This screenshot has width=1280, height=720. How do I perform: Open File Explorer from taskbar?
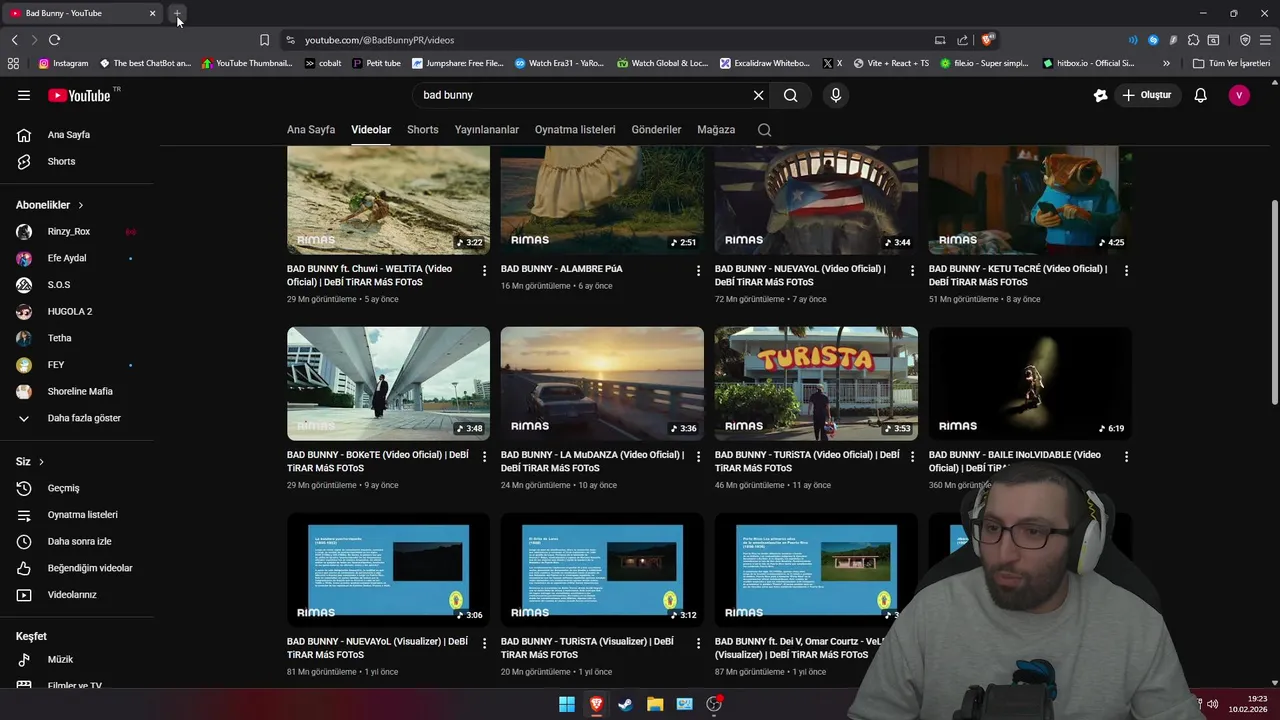(655, 704)
